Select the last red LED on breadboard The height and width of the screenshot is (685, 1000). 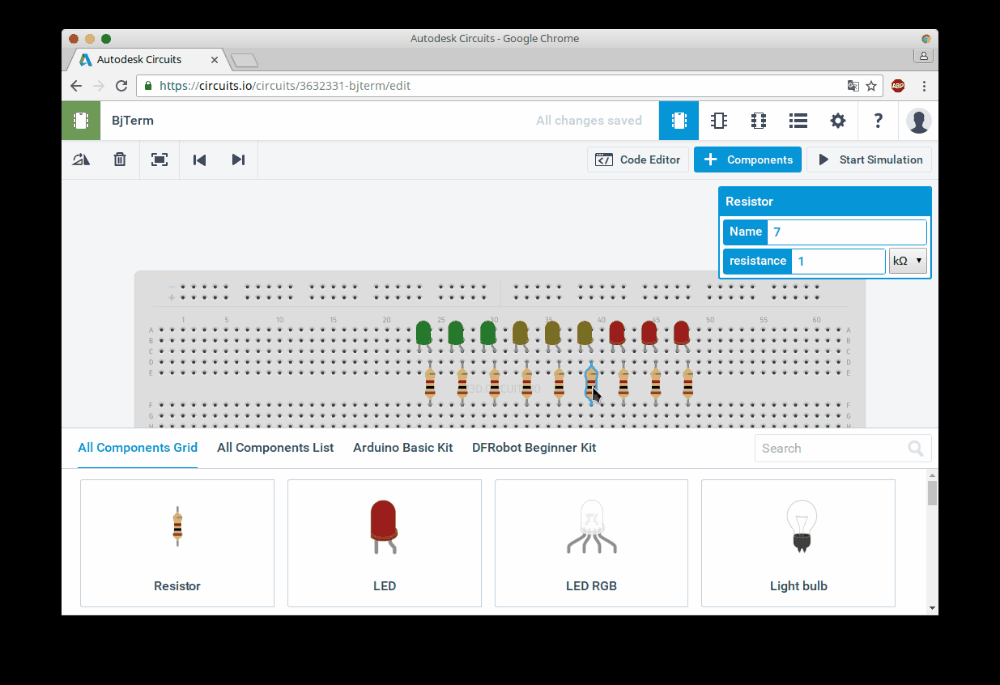682,334
